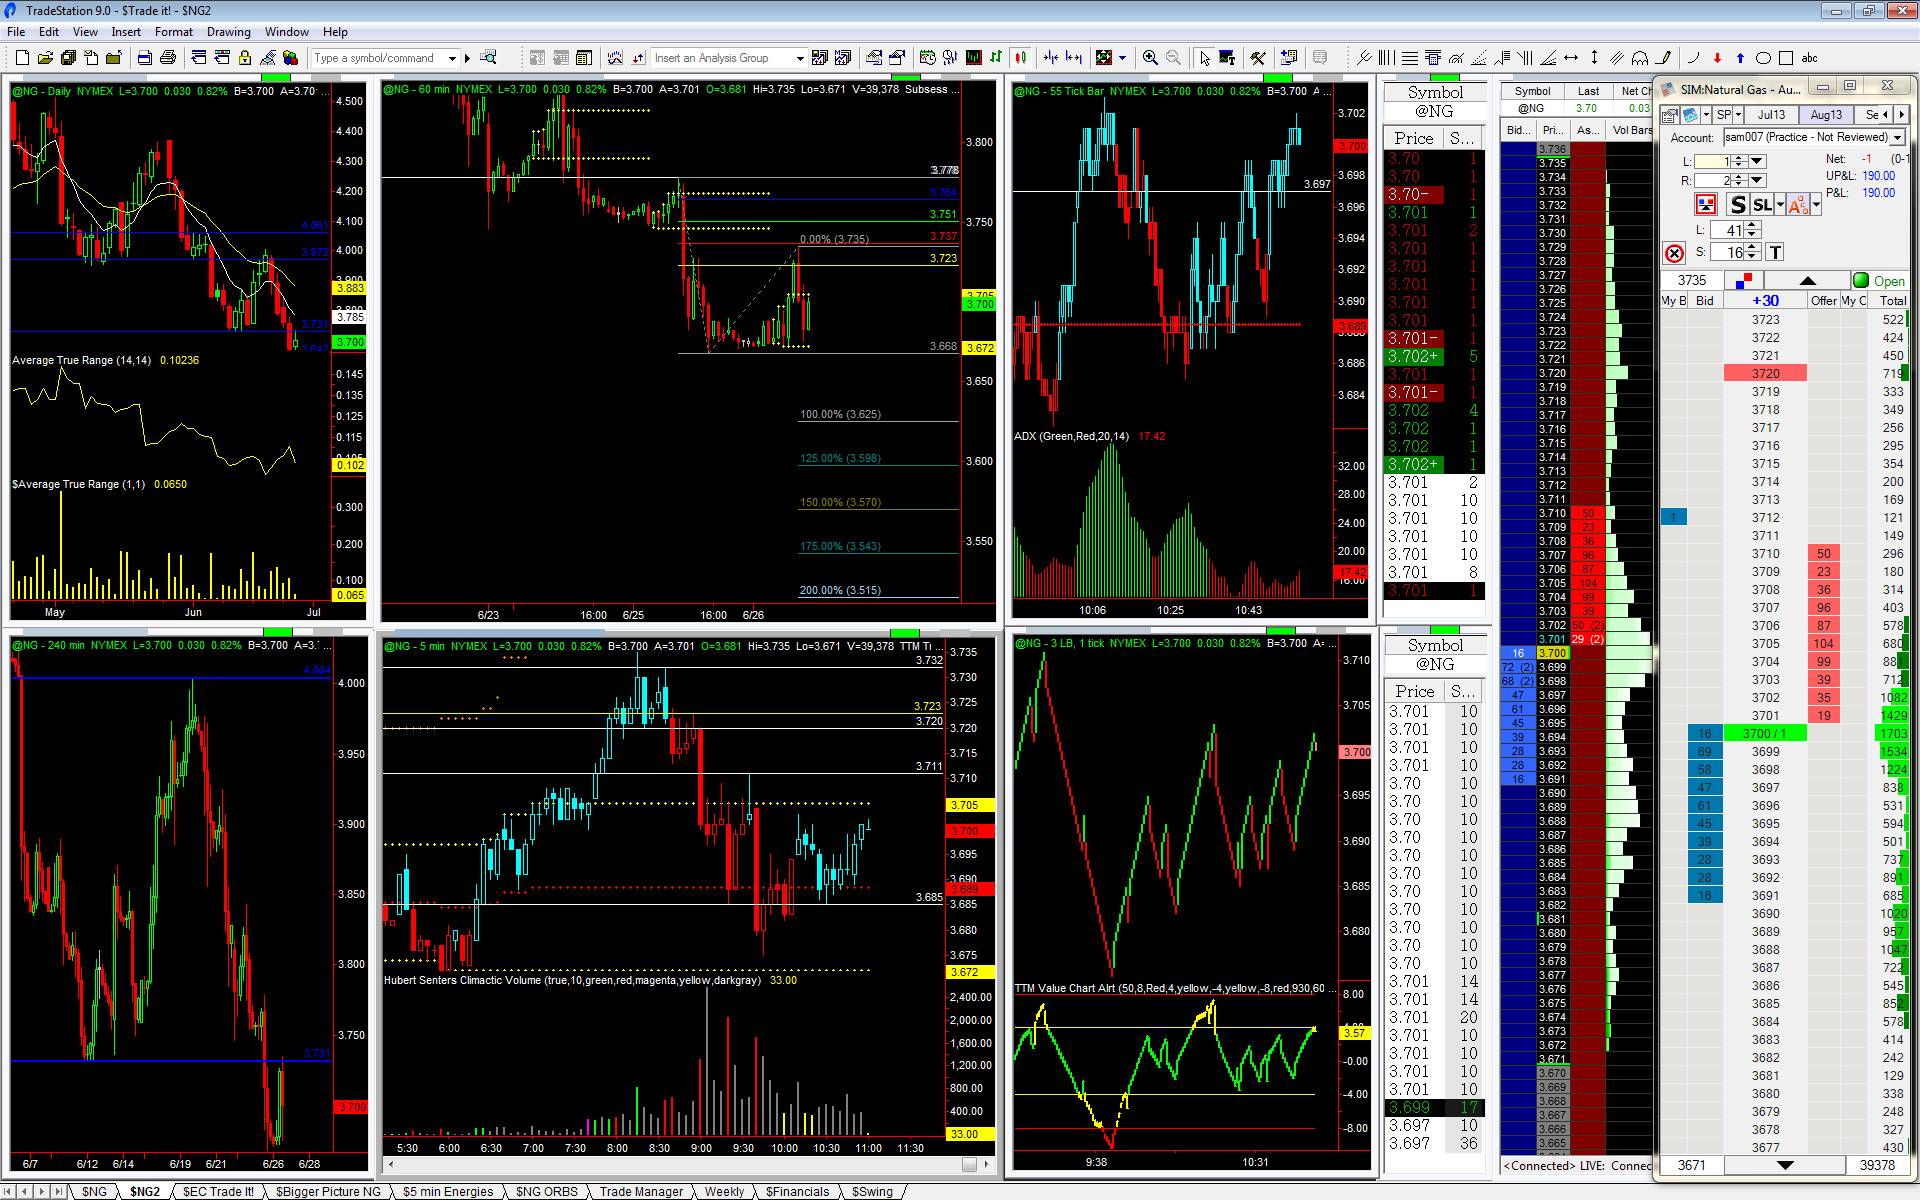Viewport: 1920px width, 1200px height.
Task: Toggle the pointer cursor tool
Action: click(x=1204, y=58)
